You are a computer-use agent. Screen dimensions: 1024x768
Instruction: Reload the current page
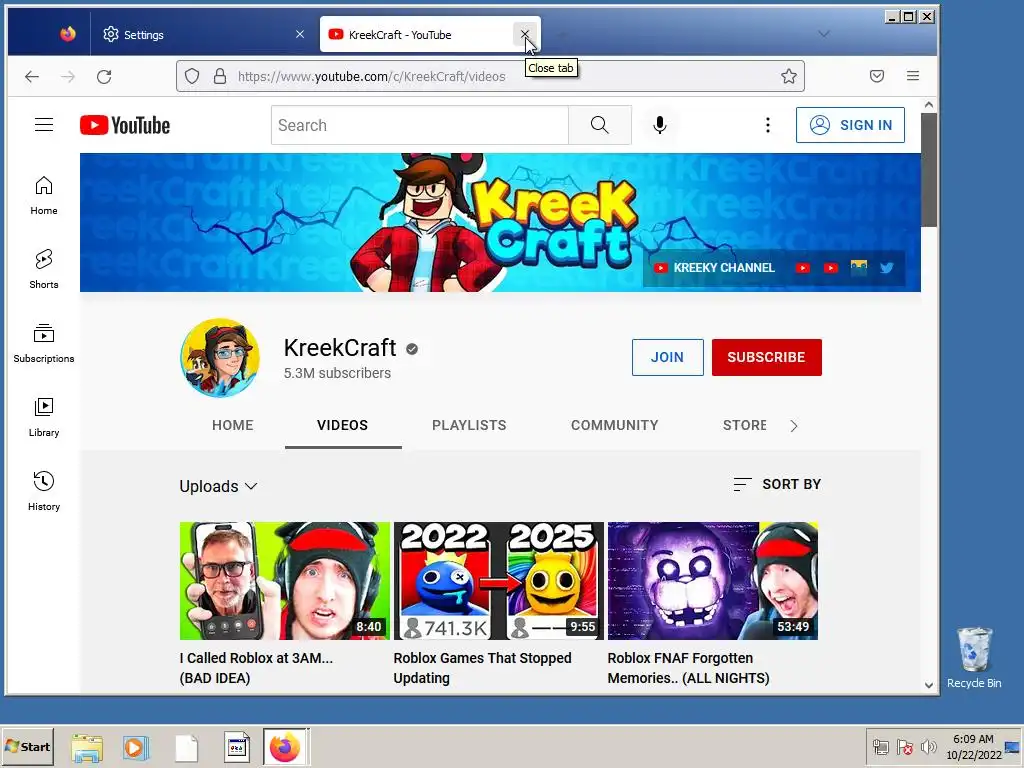(104, 76)
